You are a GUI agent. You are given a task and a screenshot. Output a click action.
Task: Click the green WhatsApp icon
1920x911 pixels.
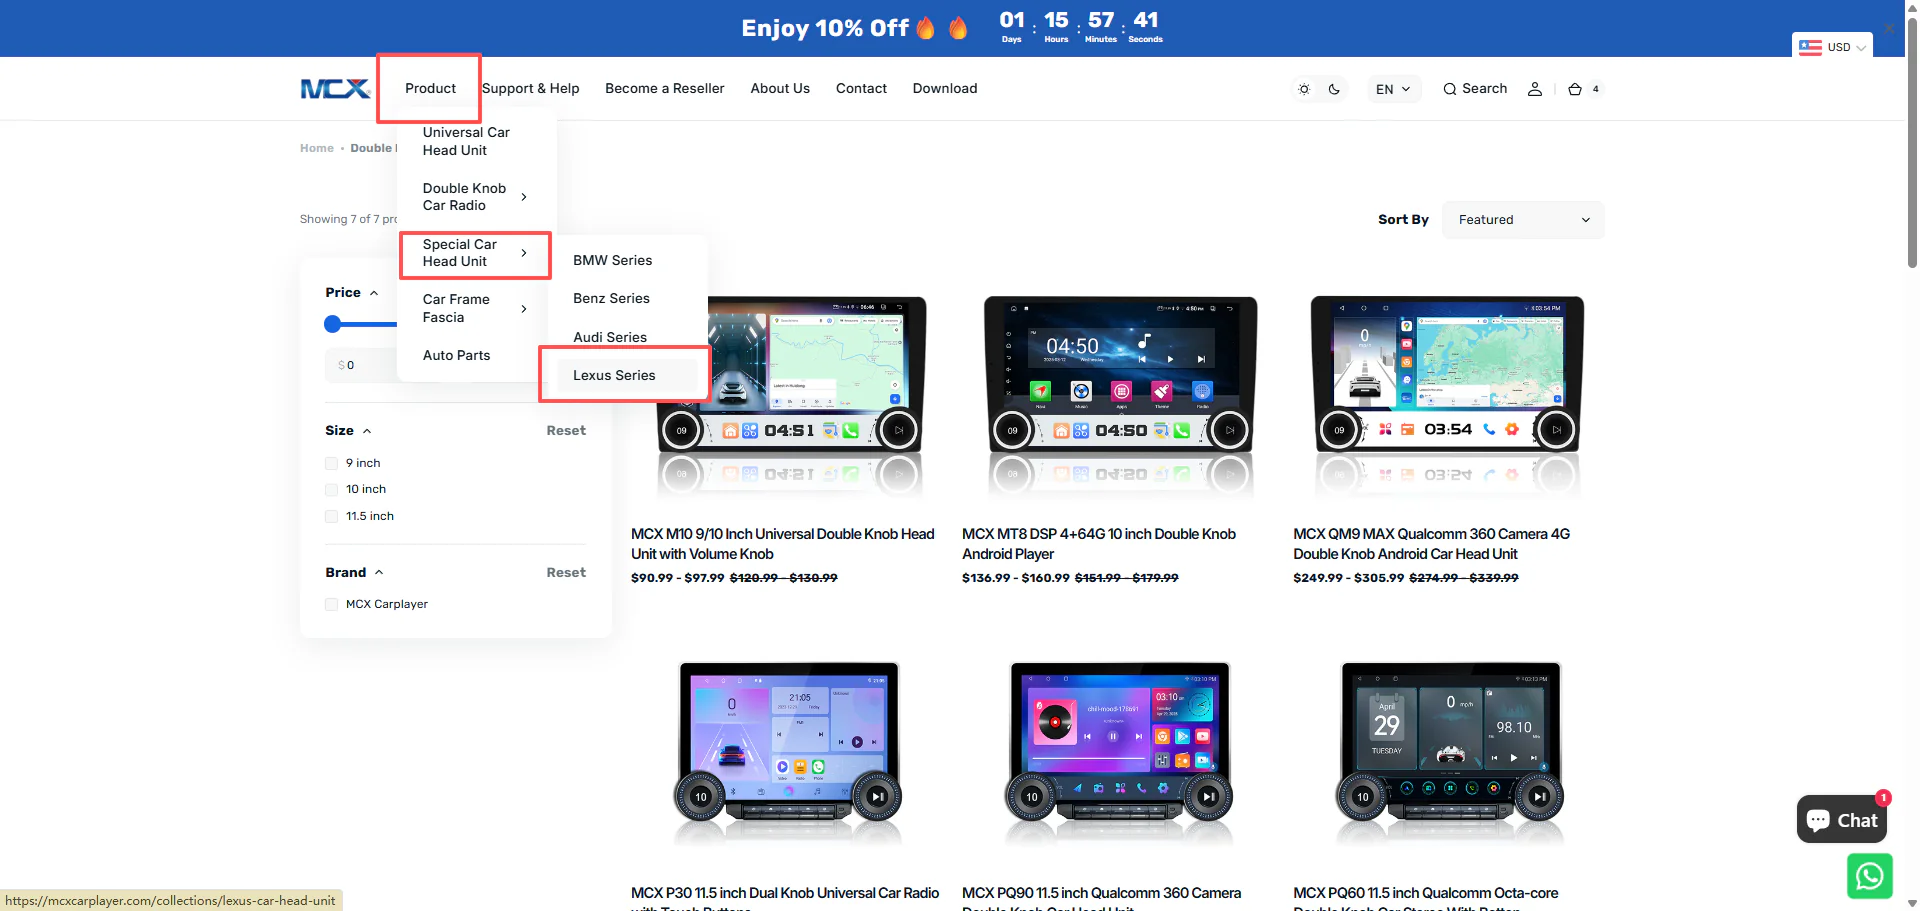point(1868,876)
